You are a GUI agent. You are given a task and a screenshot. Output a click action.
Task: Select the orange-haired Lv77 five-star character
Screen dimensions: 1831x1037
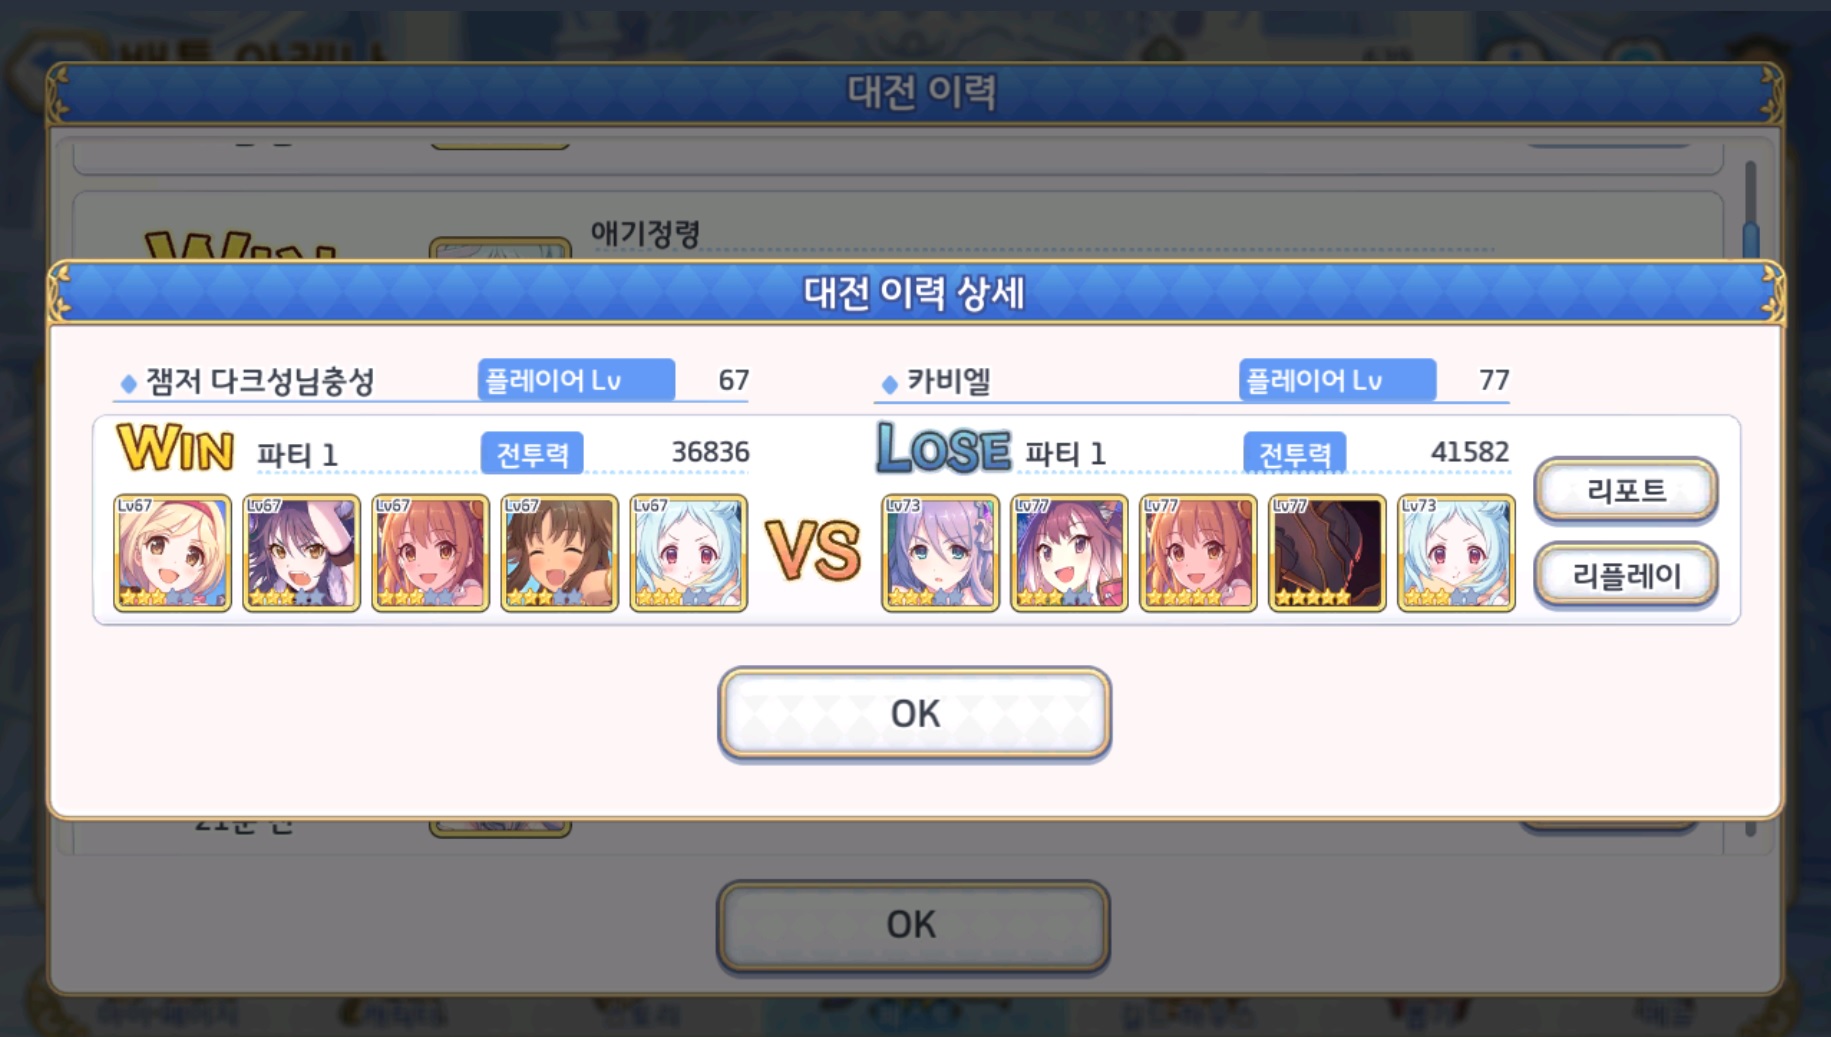pyautogui.click(x=1198, y=552)
